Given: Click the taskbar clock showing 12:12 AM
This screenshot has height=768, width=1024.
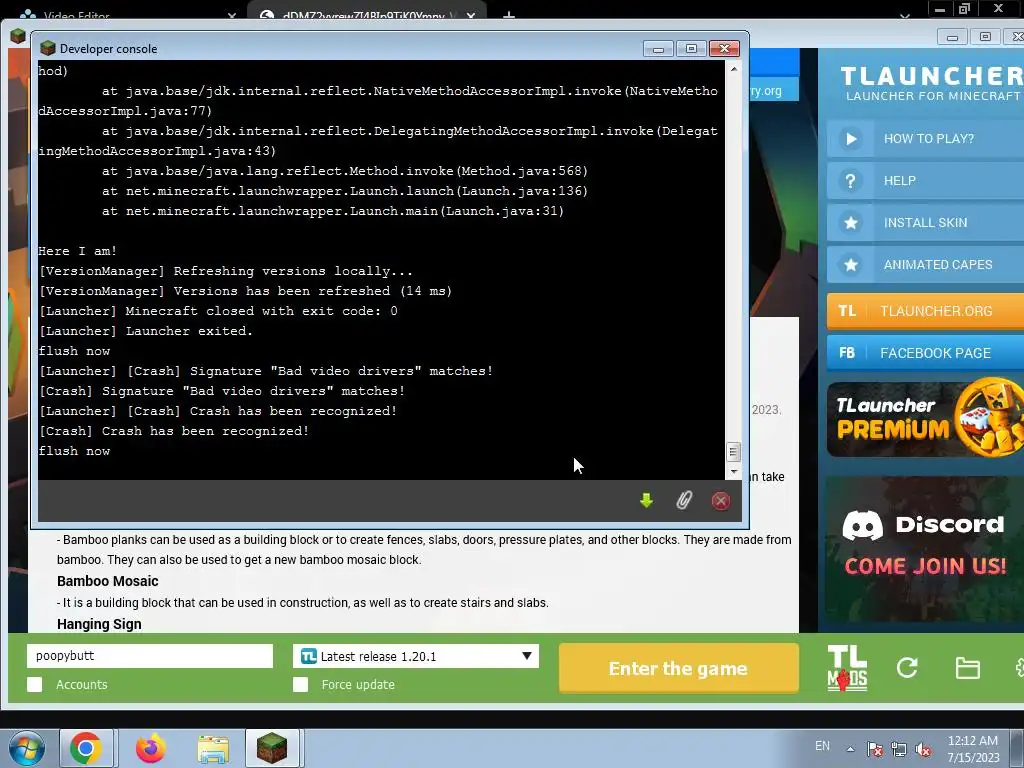Looking at the screenshot, I should 973,749.
